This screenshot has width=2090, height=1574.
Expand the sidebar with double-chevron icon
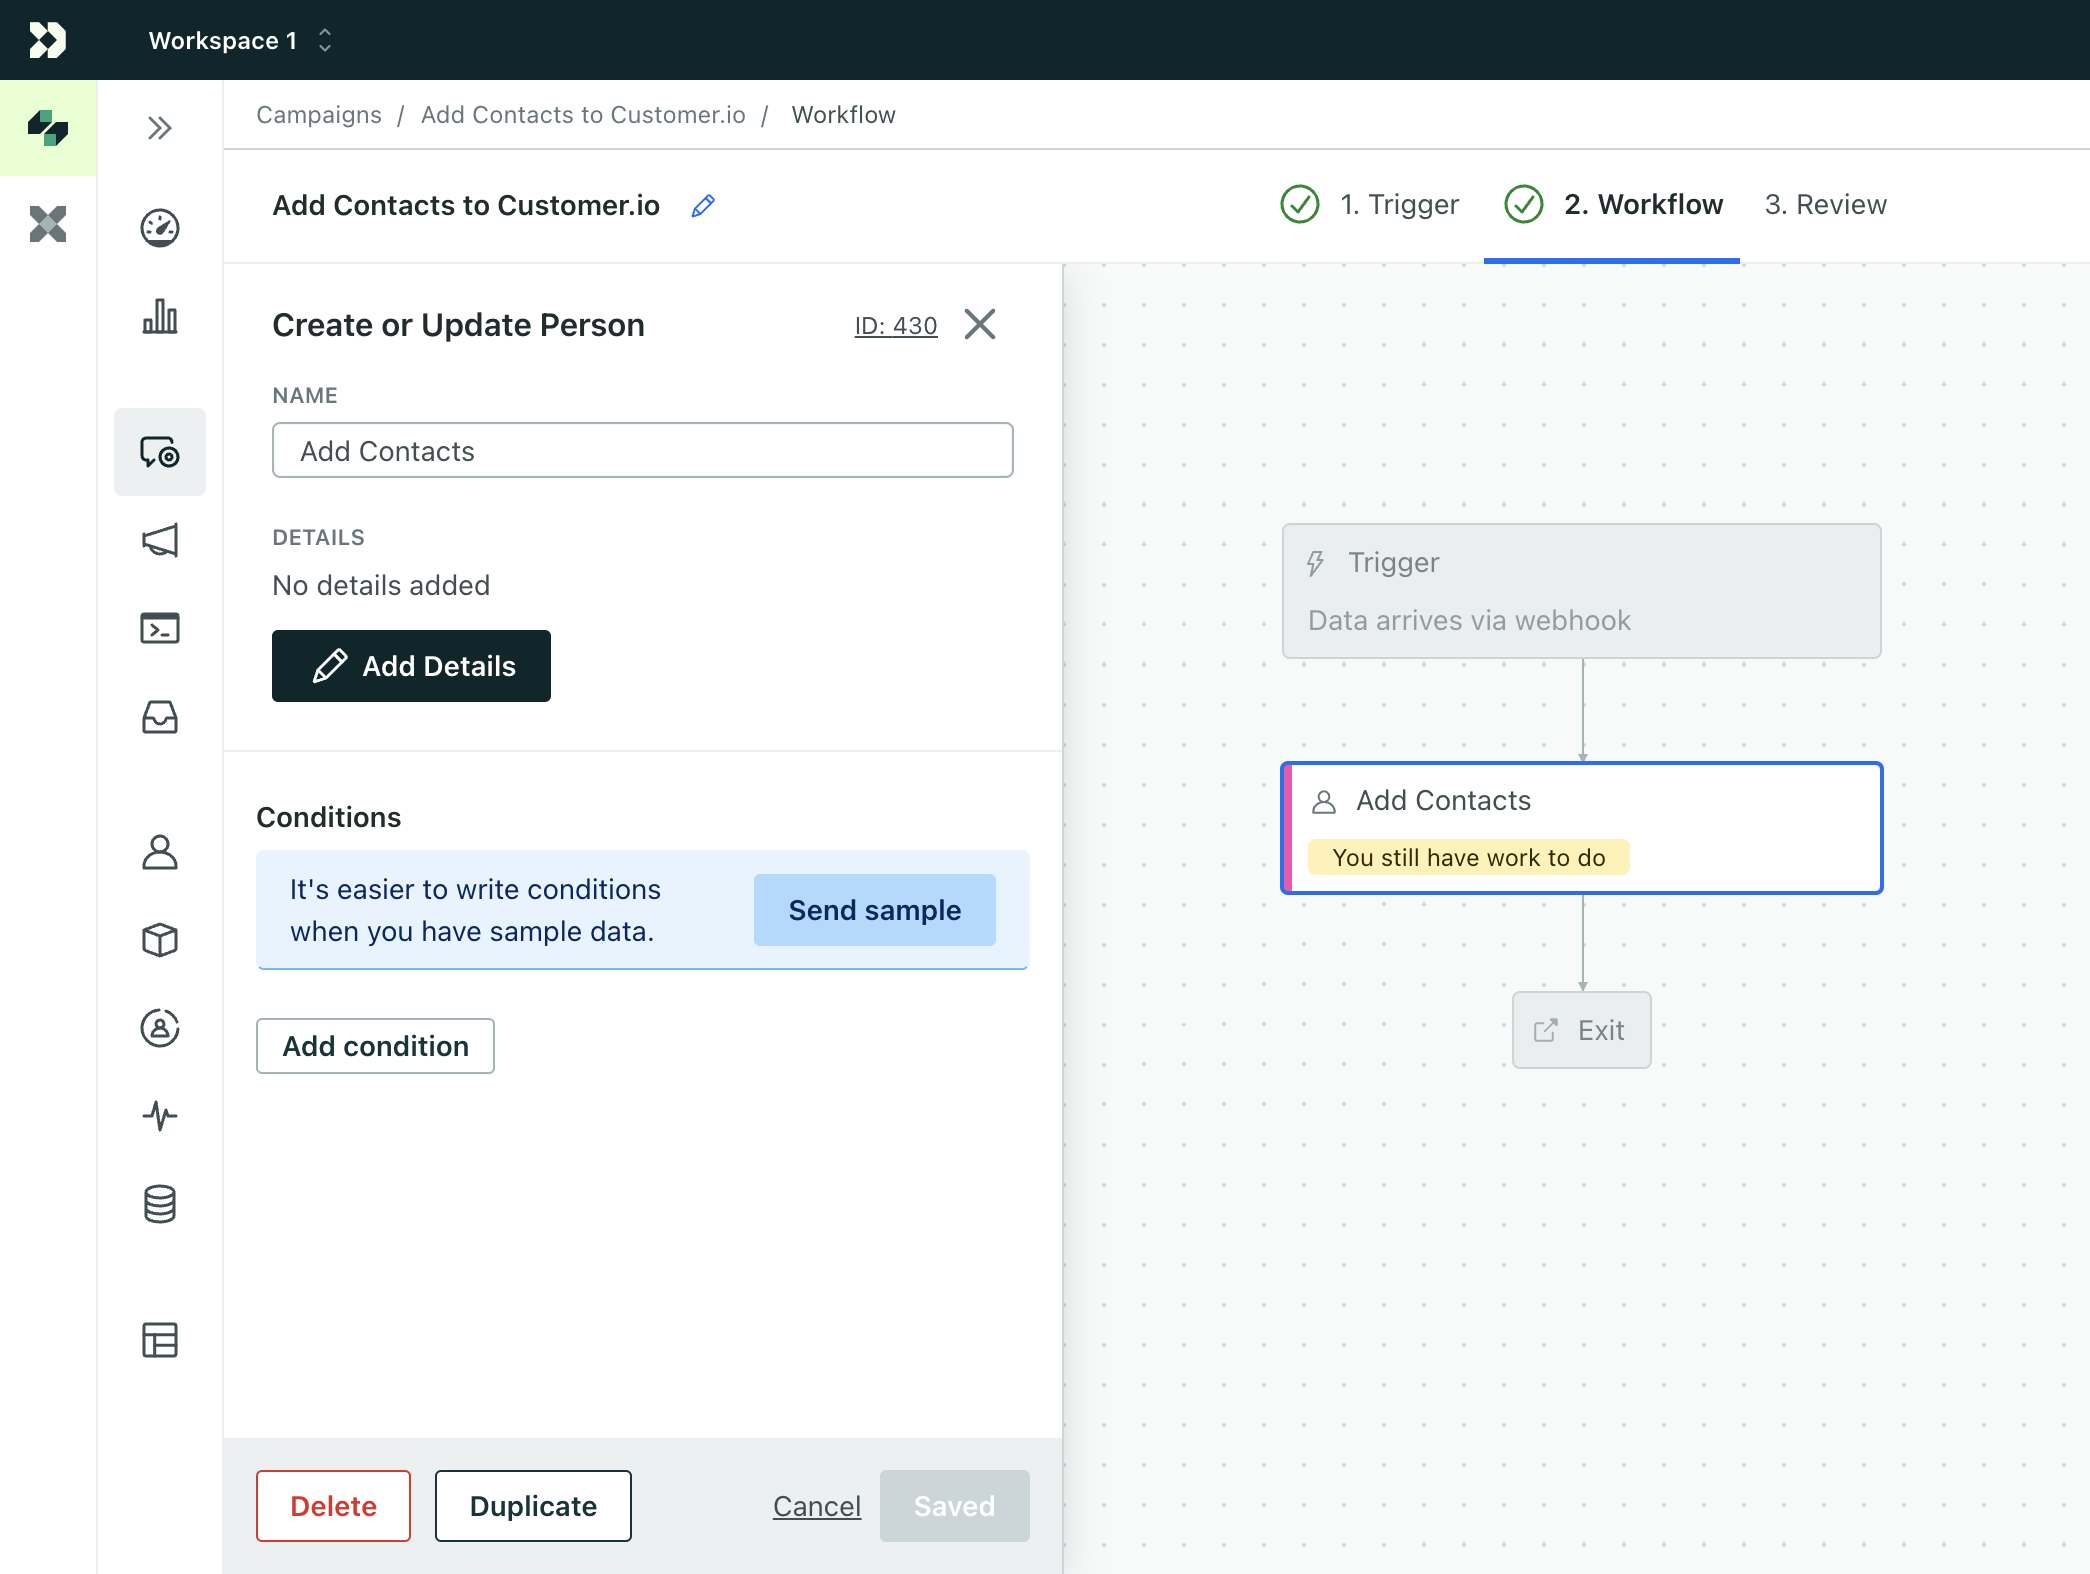pos(160,128)
